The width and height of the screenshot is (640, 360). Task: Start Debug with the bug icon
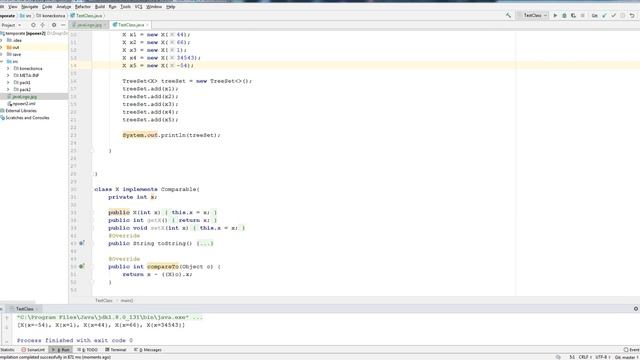click(x=564, y=16)
